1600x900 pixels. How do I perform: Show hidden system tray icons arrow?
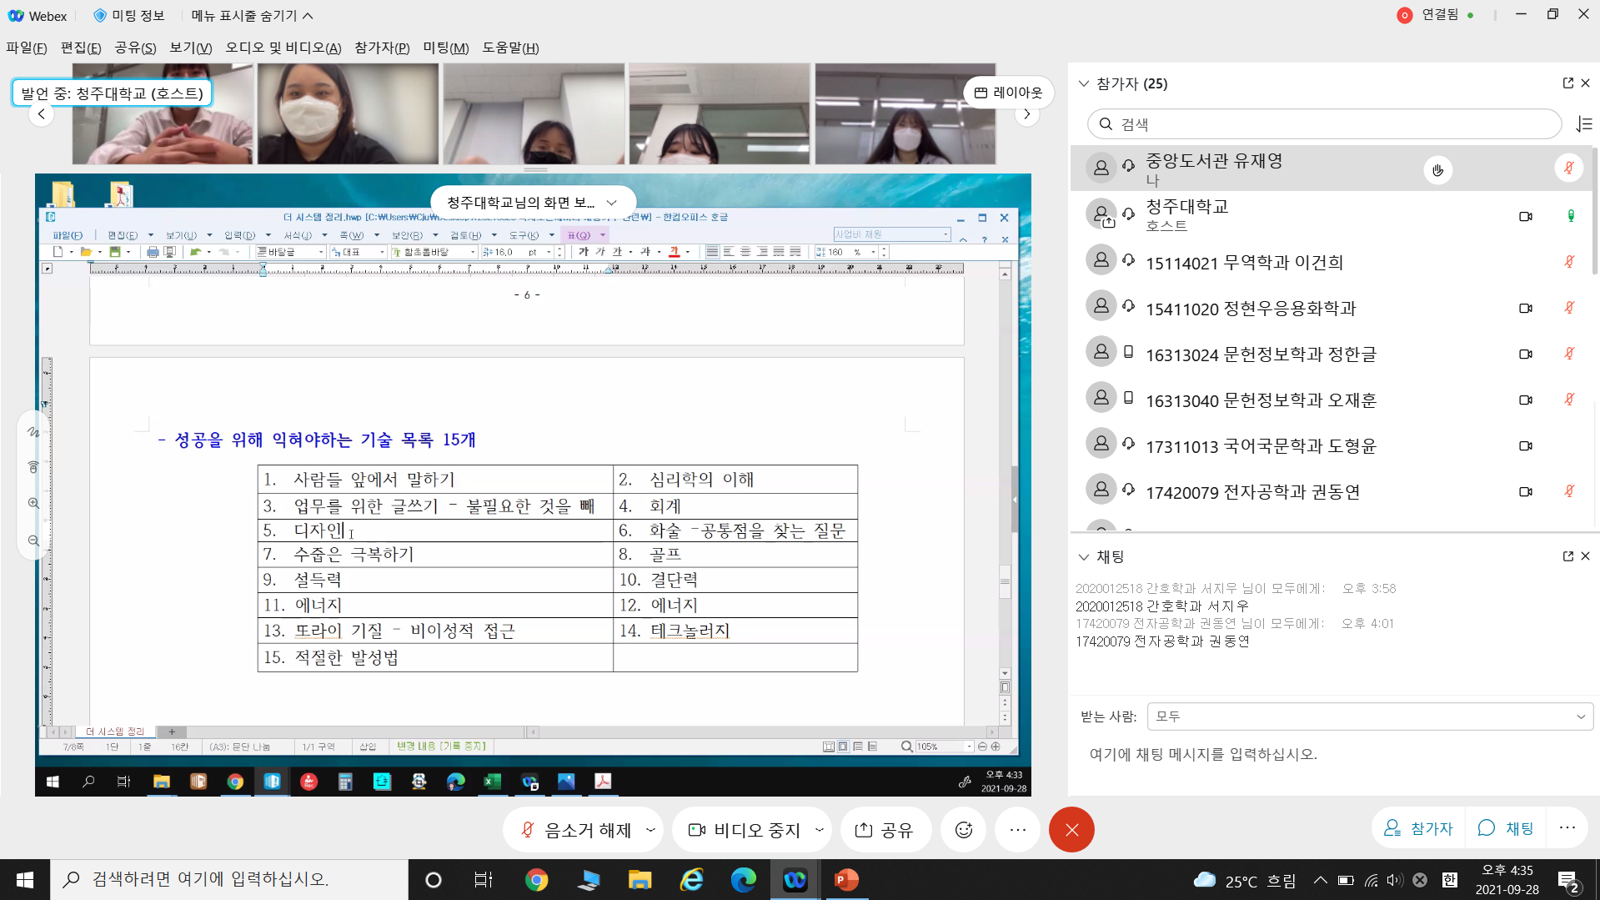[x=1320, y=880]
